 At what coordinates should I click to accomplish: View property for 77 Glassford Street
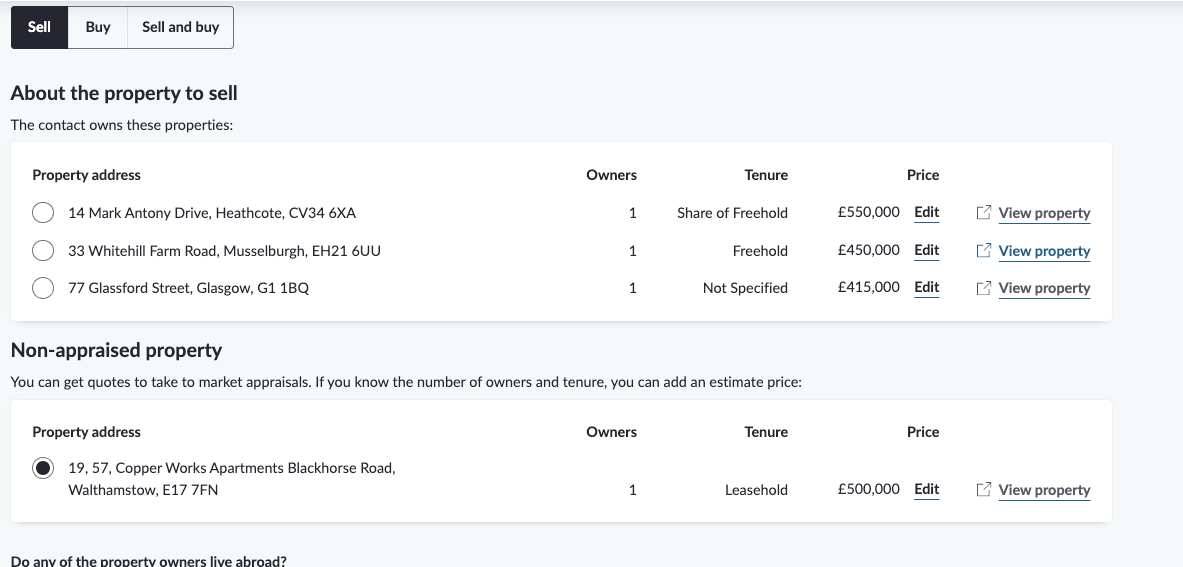pos(1044,288)
